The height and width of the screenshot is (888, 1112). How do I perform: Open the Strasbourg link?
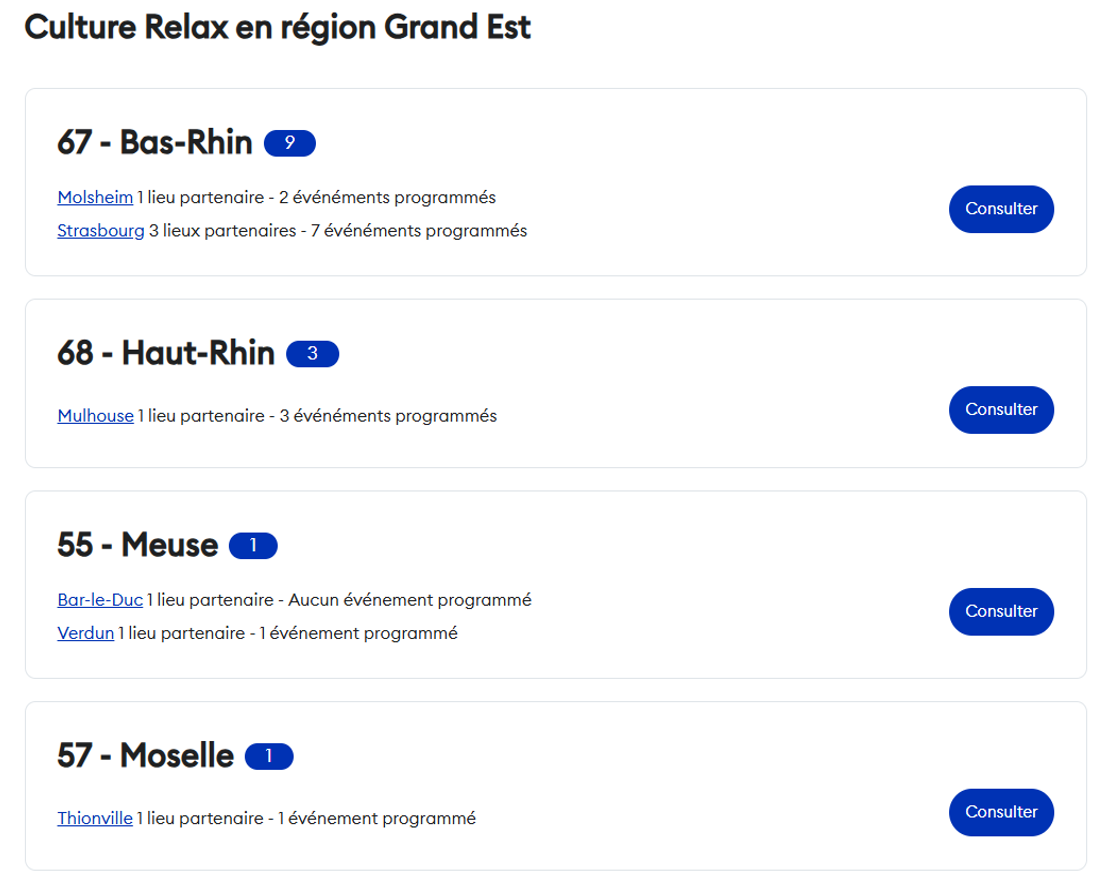(101, 231)
